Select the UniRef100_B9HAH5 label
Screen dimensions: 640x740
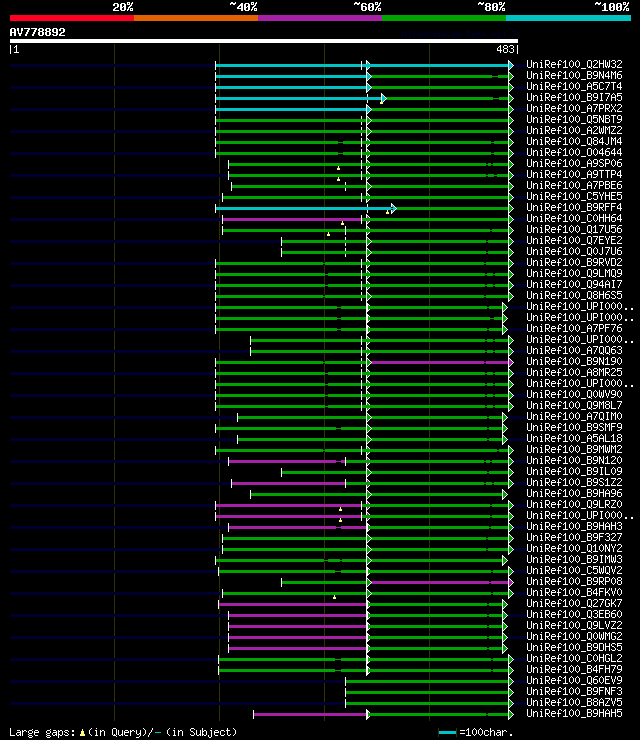pos(574,714)
